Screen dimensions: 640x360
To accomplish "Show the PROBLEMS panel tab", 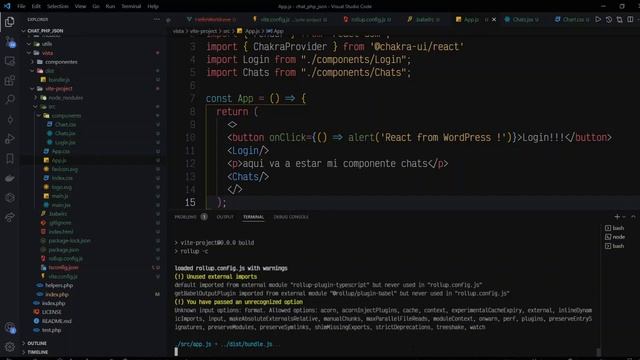I will pos(191,217).
